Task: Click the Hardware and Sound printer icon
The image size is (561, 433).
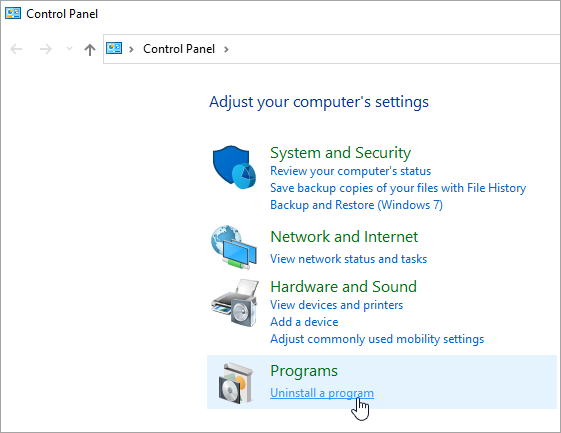Action: tap(235, 303)
